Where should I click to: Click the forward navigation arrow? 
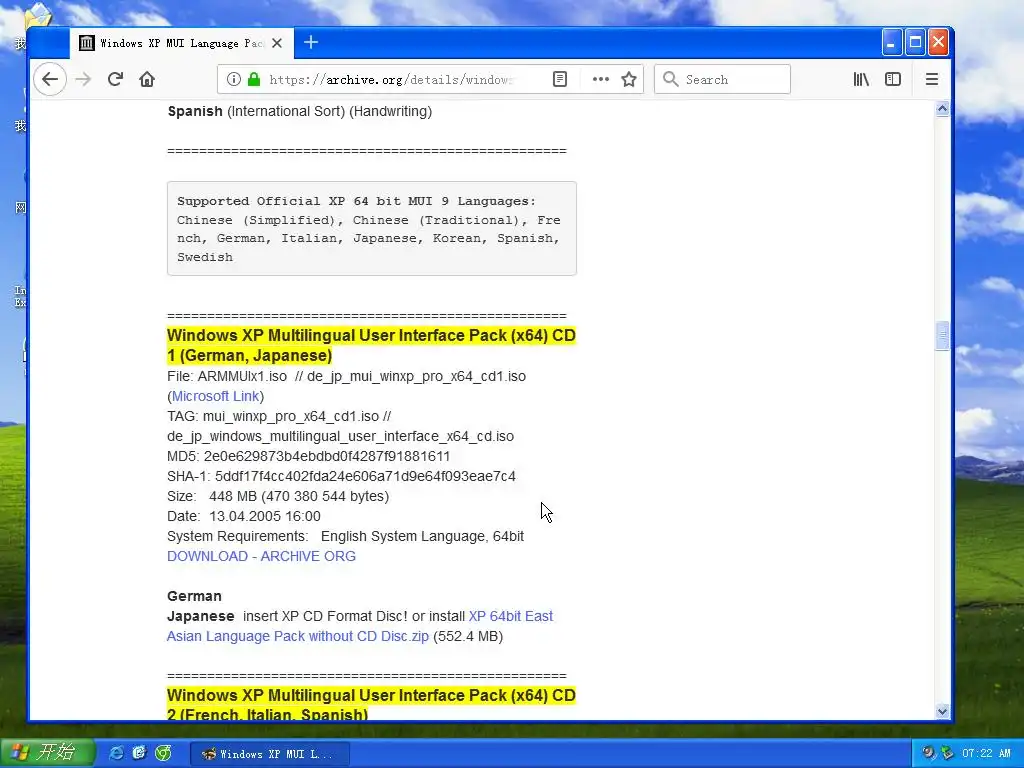[x=83, y=80]
